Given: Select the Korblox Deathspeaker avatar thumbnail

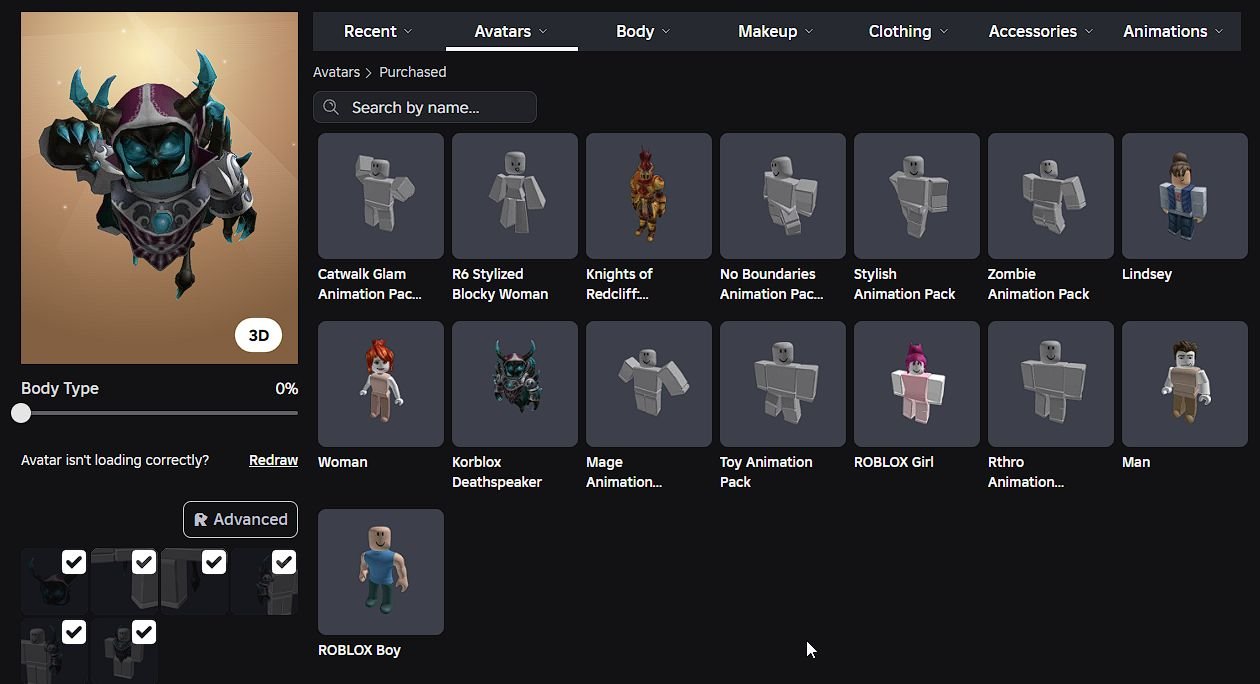Looking at the screenshot, I should coord(515,384).
